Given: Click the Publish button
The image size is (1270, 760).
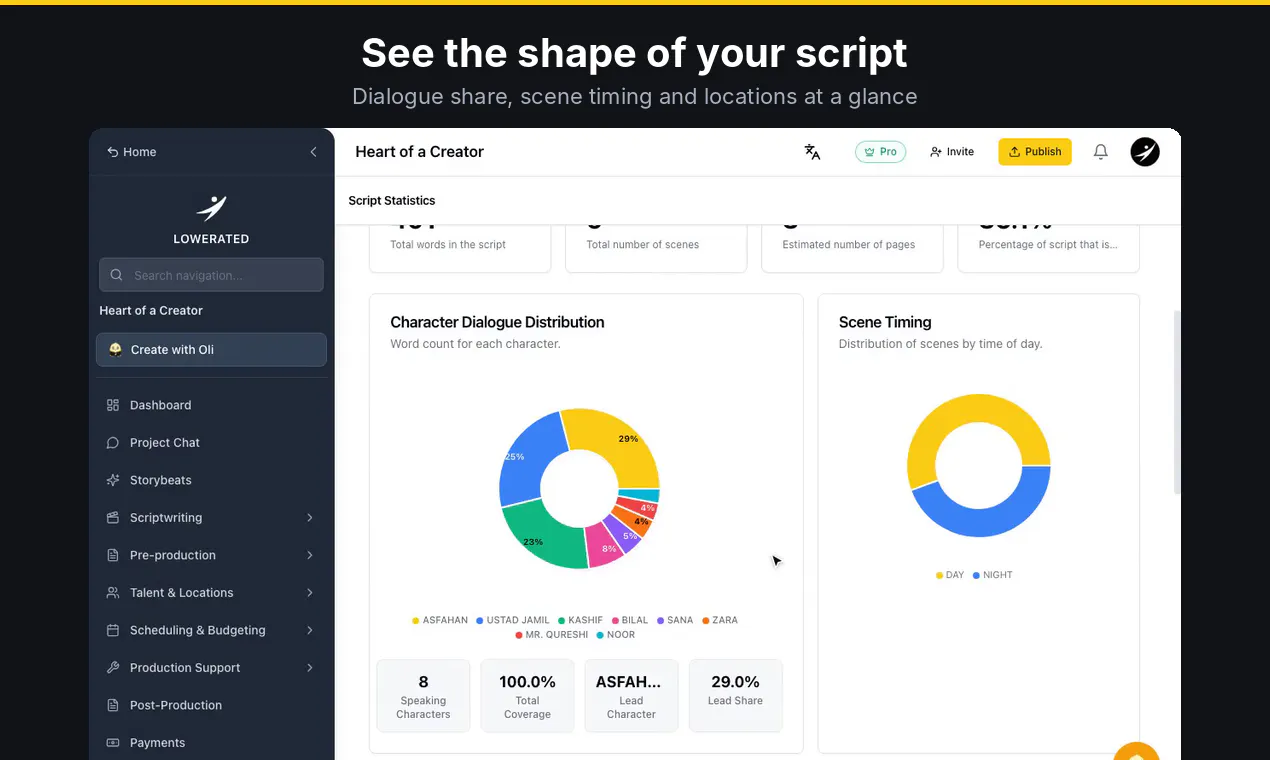Looking at the screenshot, I should point(1035,152).
